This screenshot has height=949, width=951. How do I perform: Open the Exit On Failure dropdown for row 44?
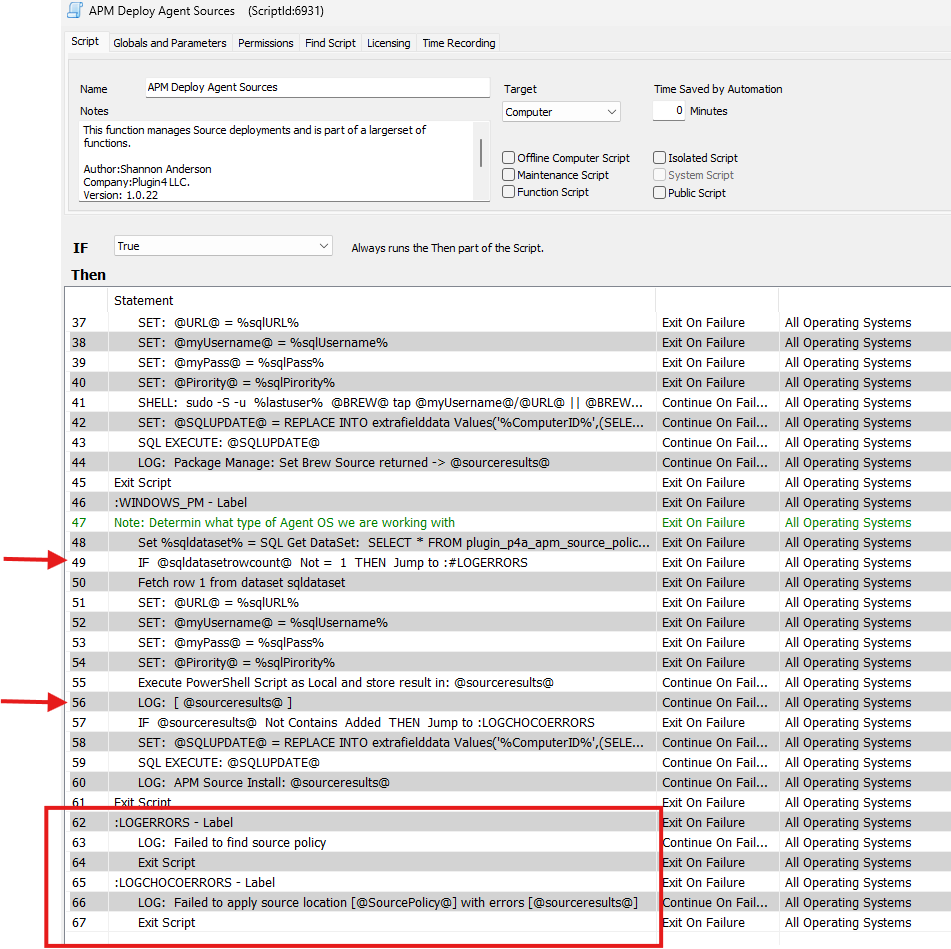click(715, 462)
